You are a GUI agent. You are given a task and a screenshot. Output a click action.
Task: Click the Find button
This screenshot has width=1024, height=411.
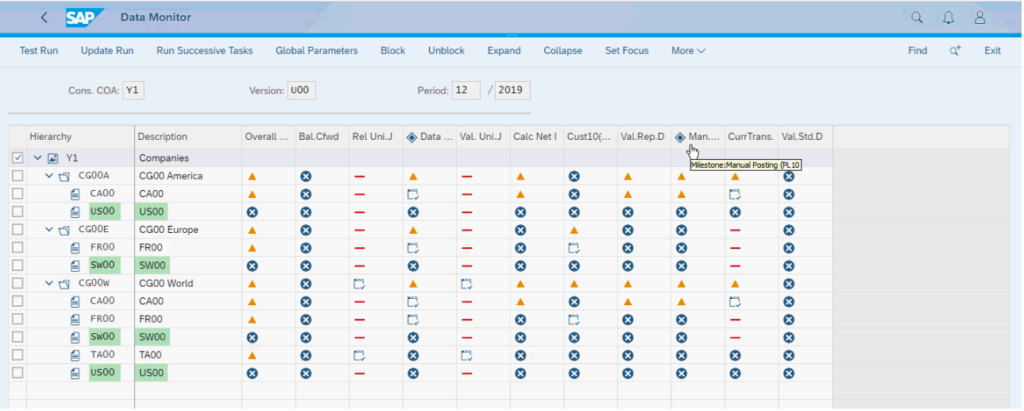918,50
